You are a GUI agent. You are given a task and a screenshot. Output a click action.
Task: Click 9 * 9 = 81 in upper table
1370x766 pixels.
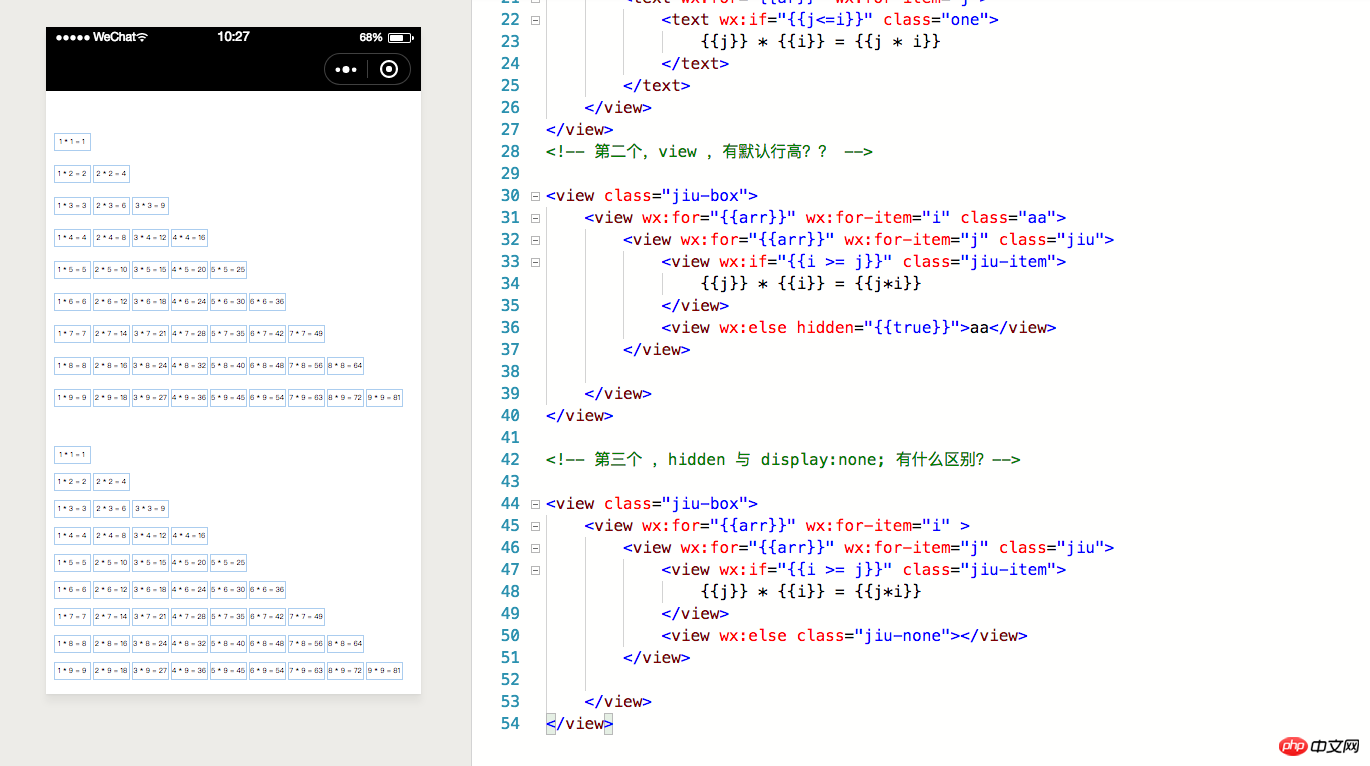384,398
